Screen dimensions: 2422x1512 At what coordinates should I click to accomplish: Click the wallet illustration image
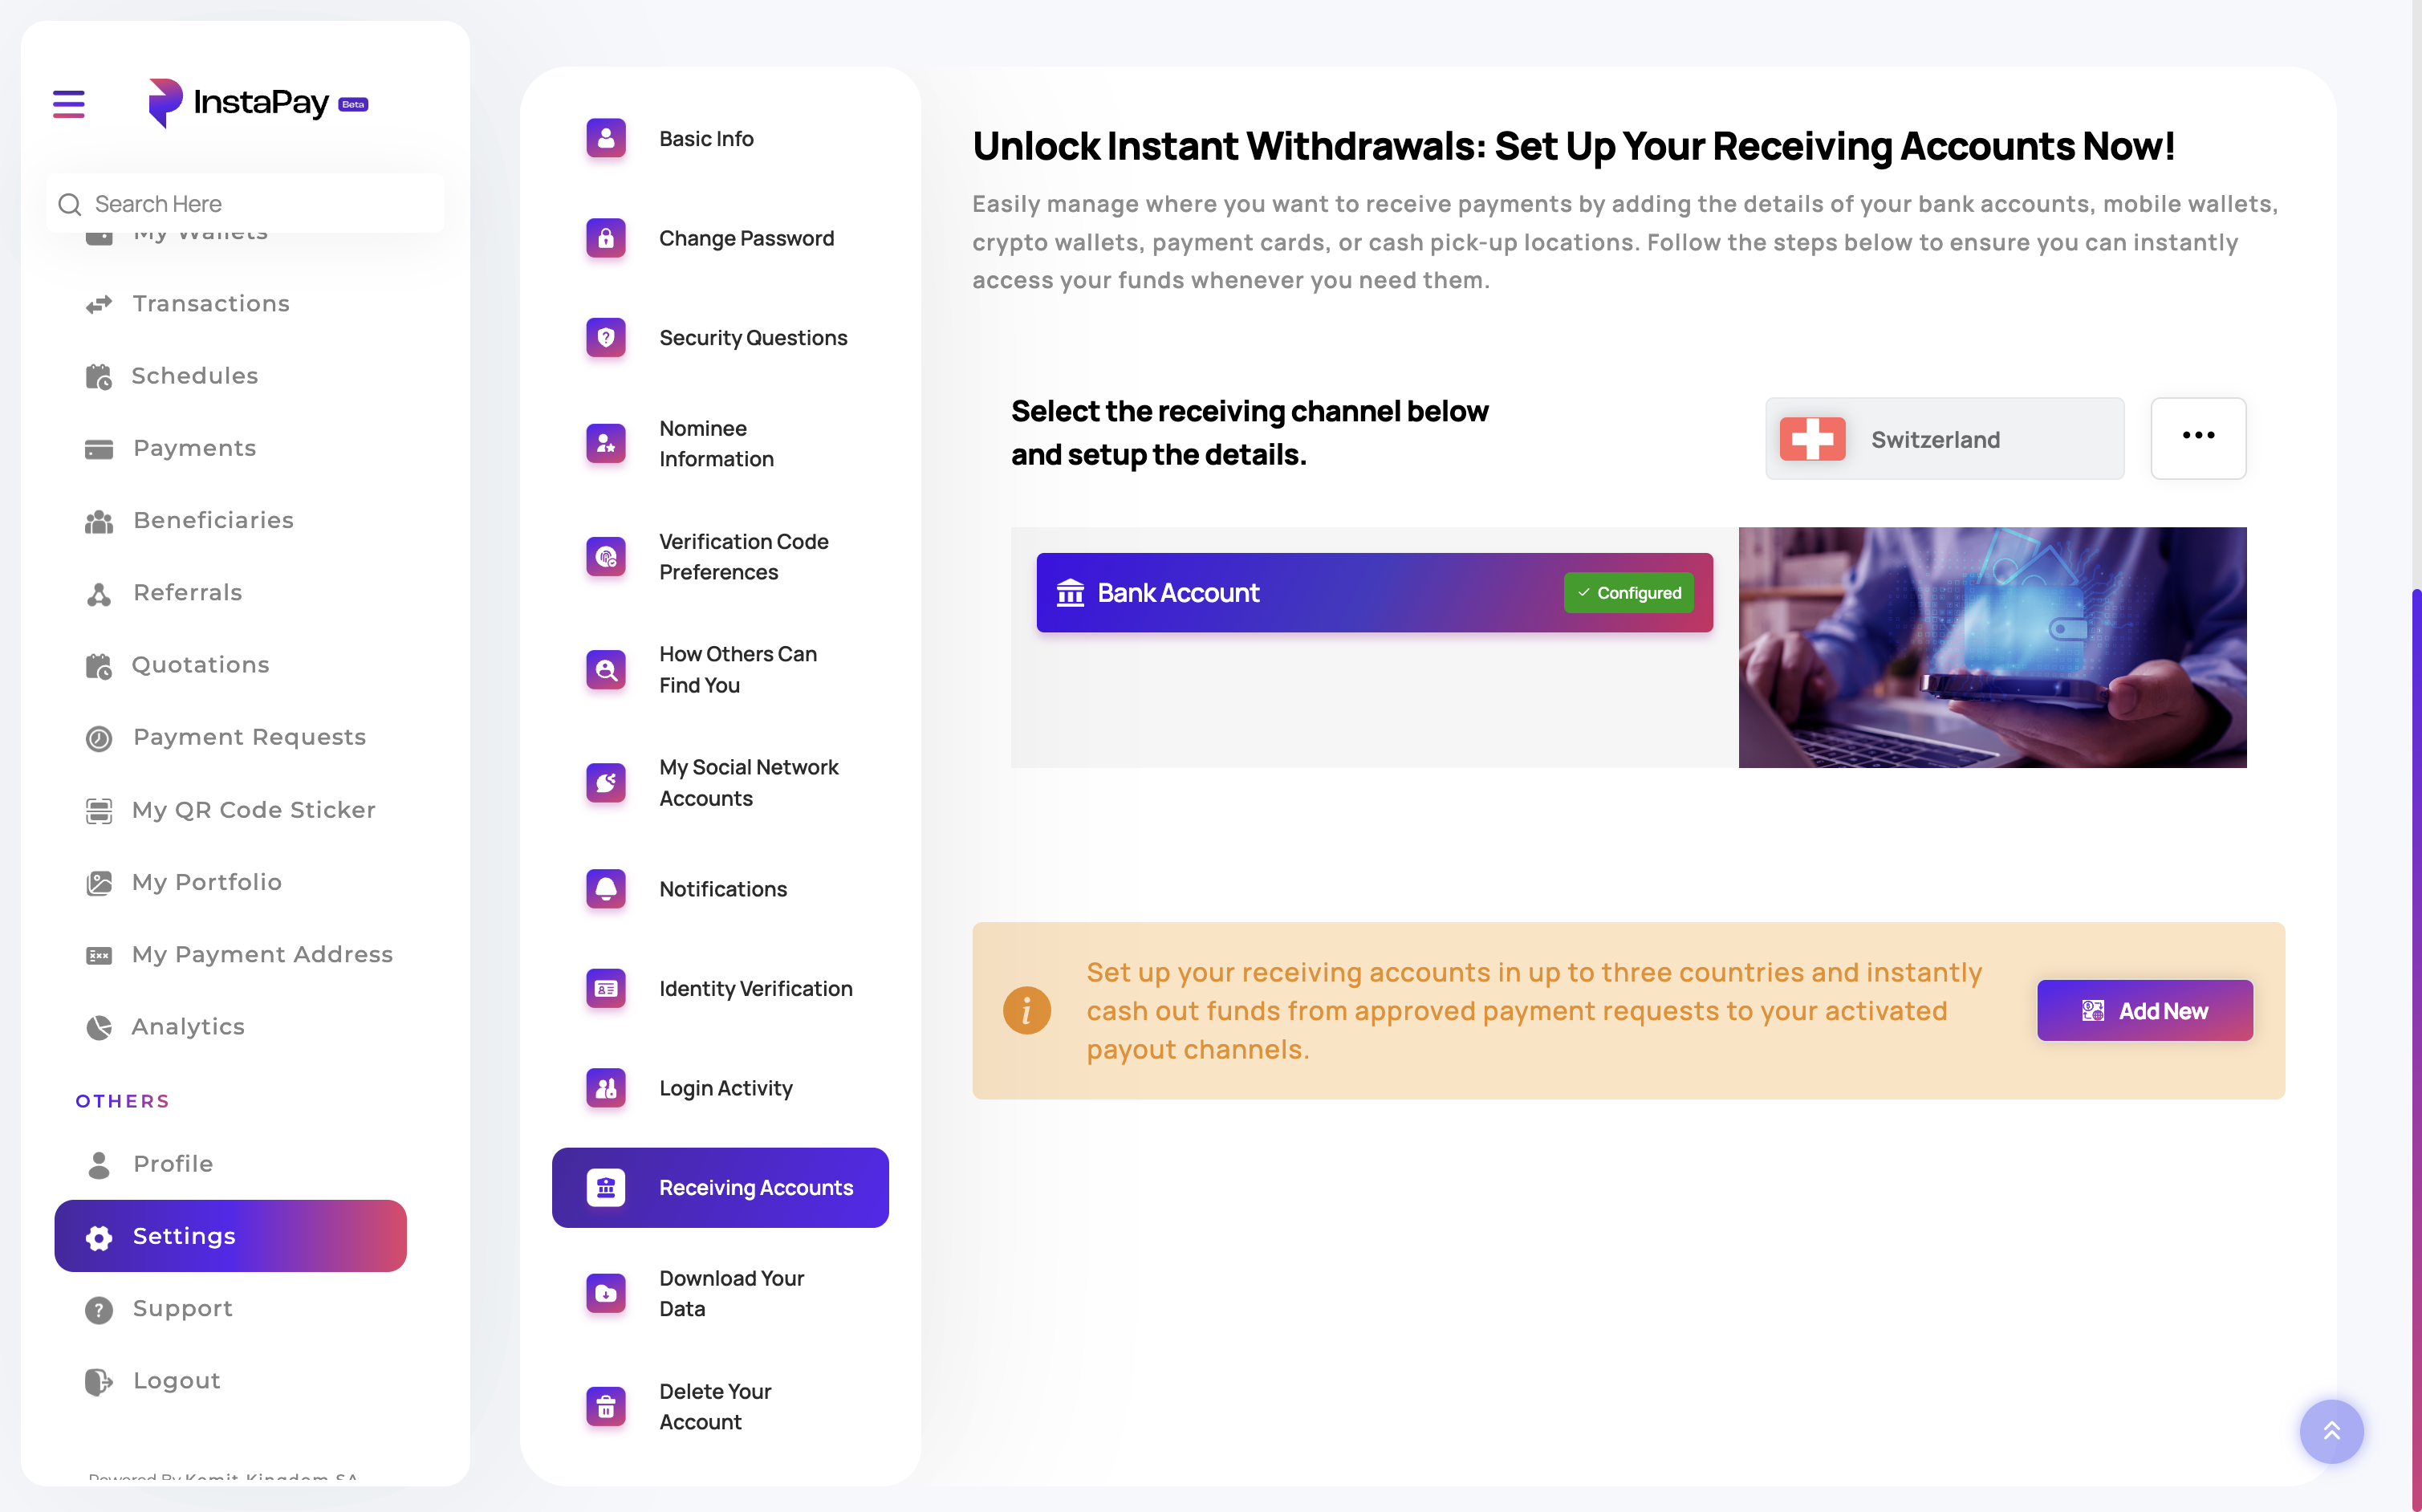pyautogui.click(x=1991, y=647)
